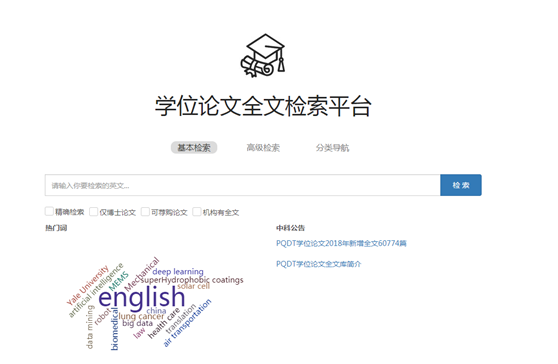The image size is (558, 364).
Task: Enable the 精确检索 checkbox
Action: 49,211
